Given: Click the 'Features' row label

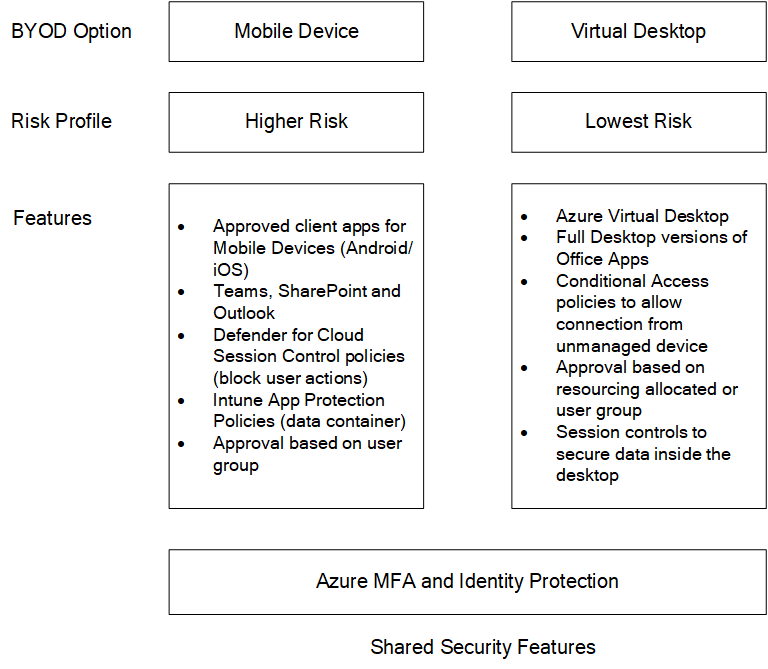Looking at the screenshot, I should [52, 218].
